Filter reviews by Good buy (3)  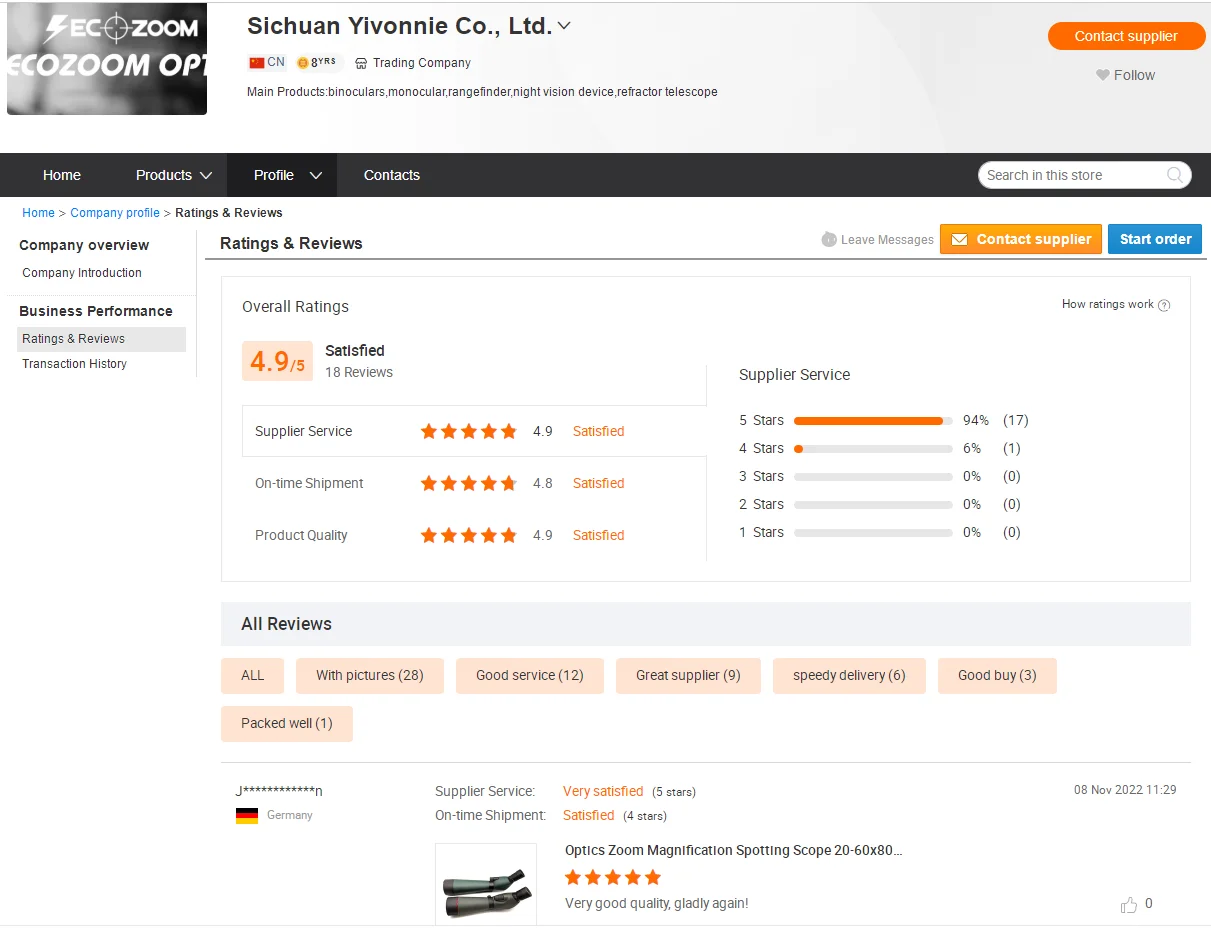point(997,676)
